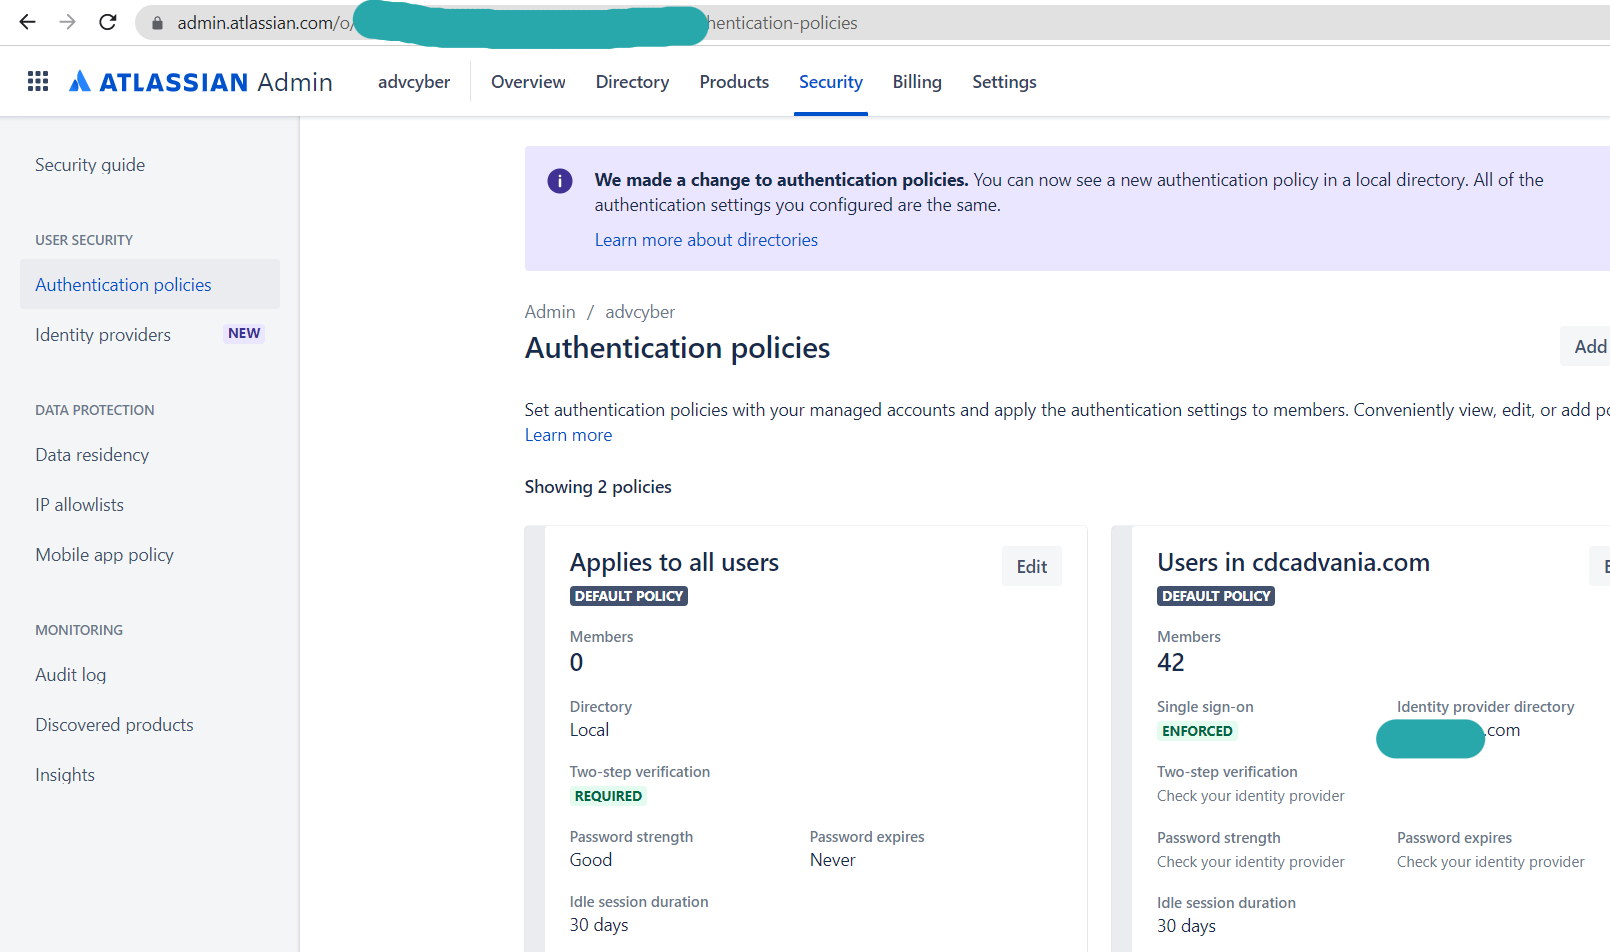Select the advcyber organization name

(x=414, y=82)
